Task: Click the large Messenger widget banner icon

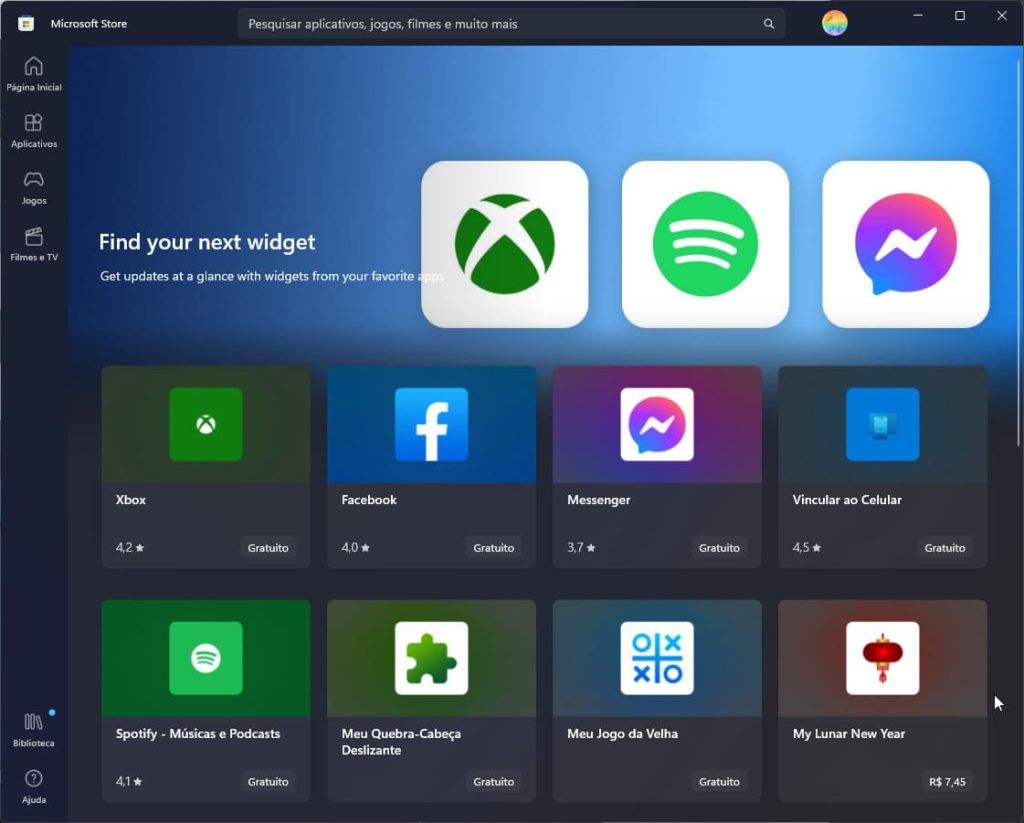Action: pos(906,244)
